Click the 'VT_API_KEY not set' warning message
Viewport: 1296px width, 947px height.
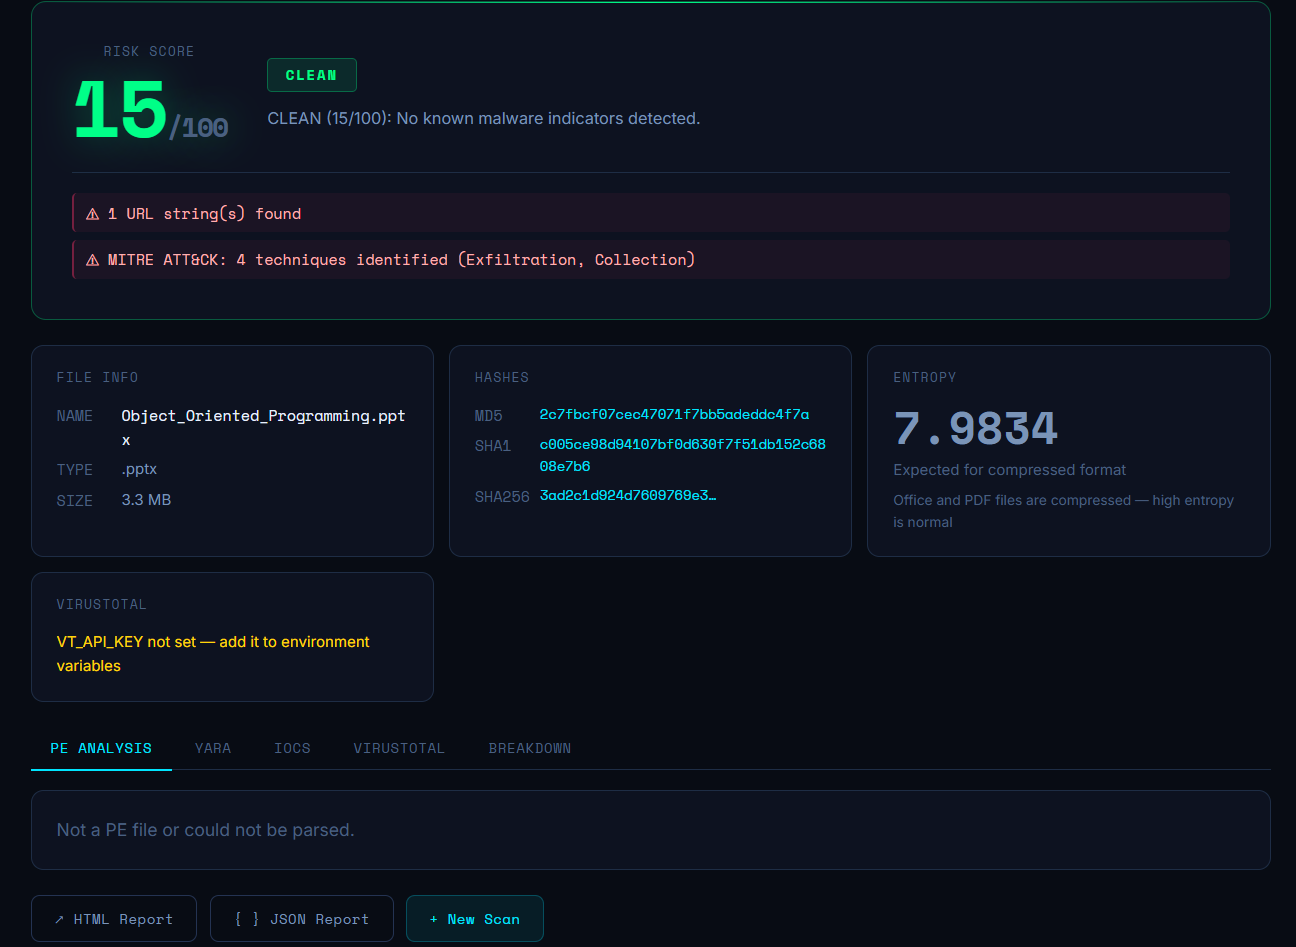tap(213, 654)
